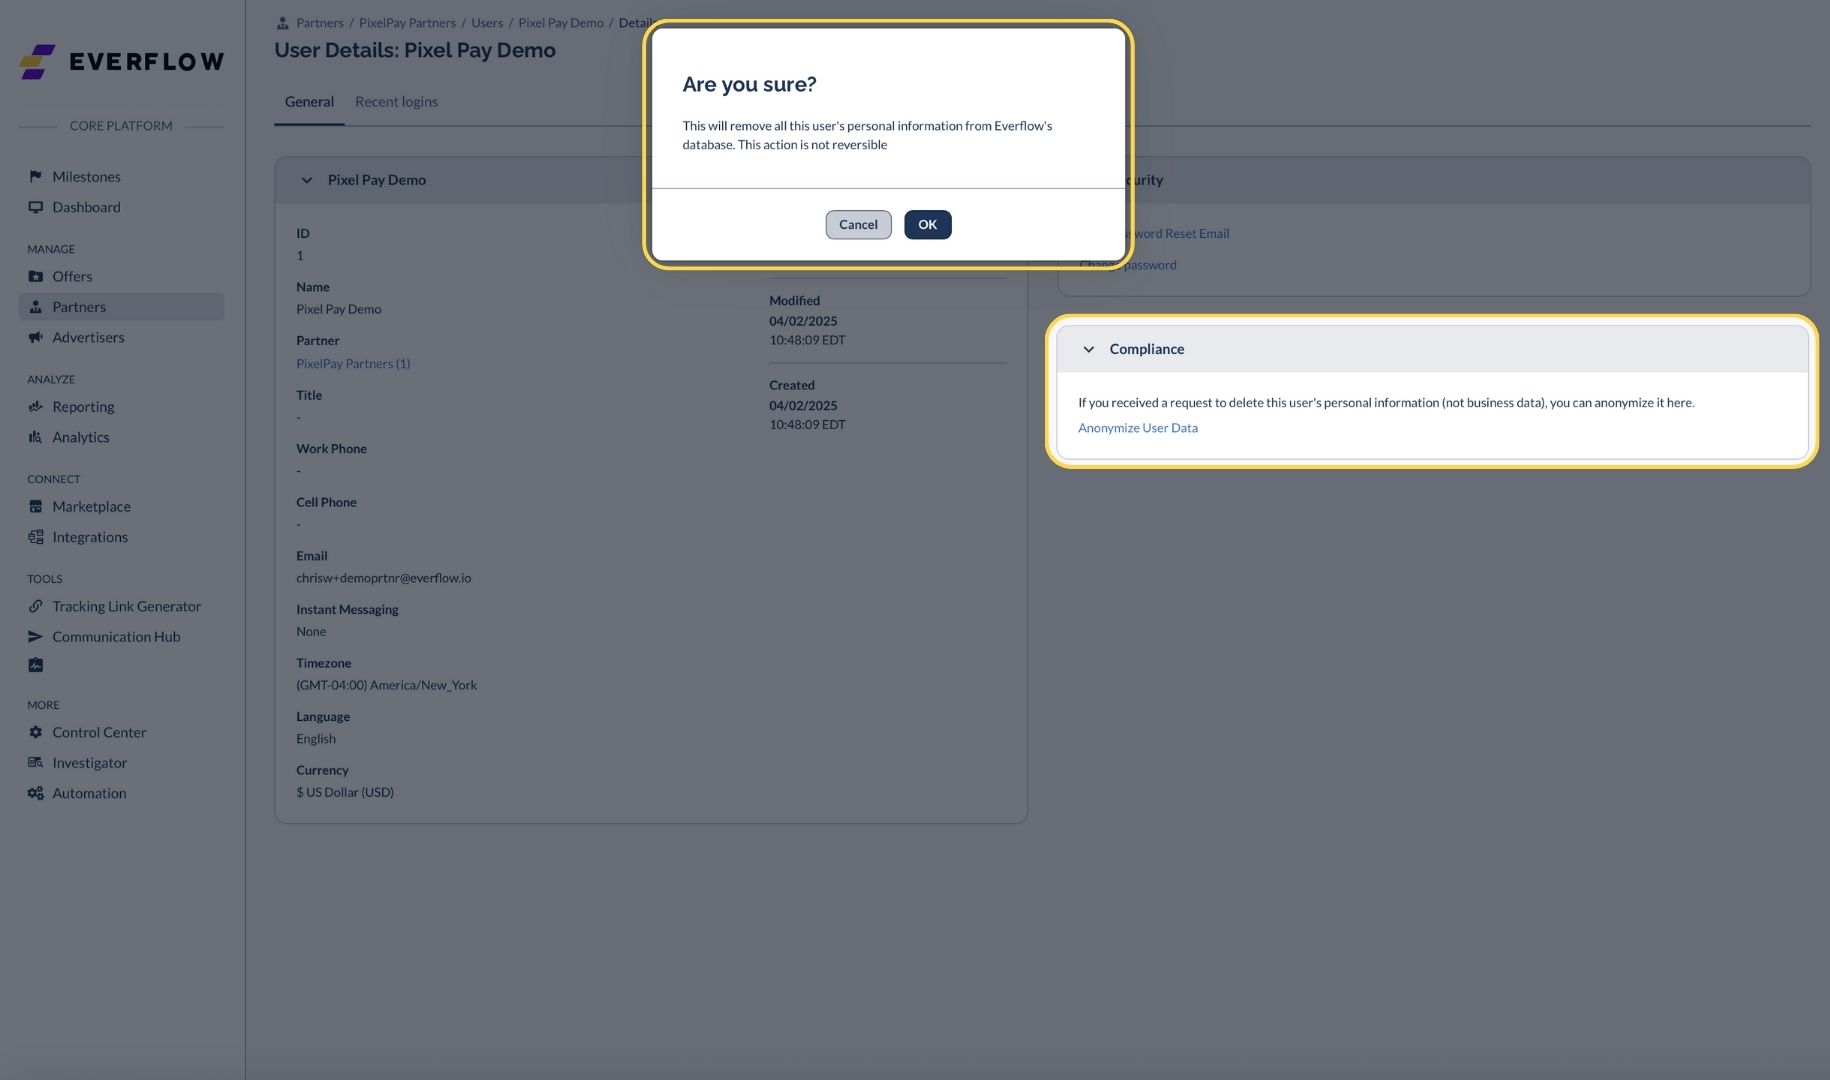Click the Everflow logo

coord(122,62)
